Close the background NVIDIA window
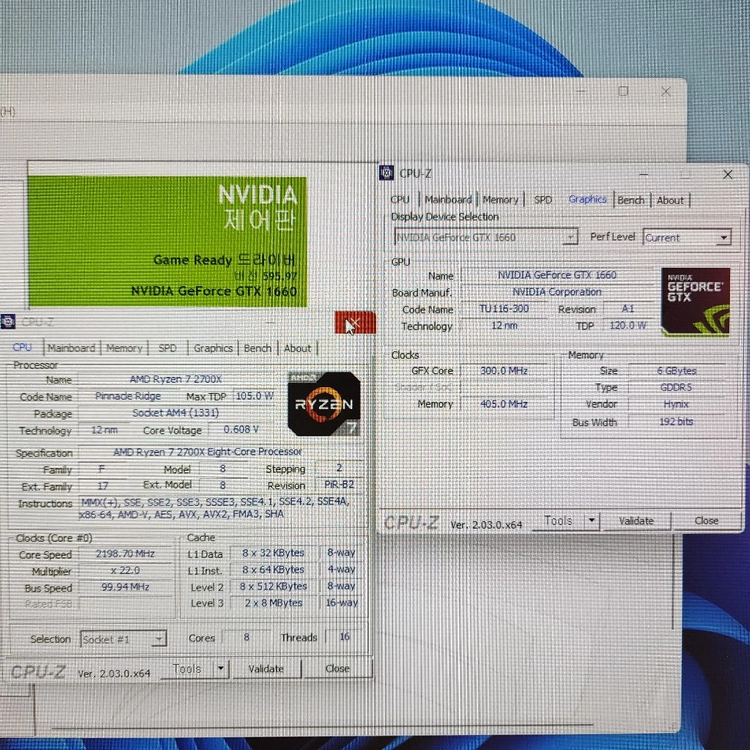The image size is (750, 750). (x=665, y=91)
